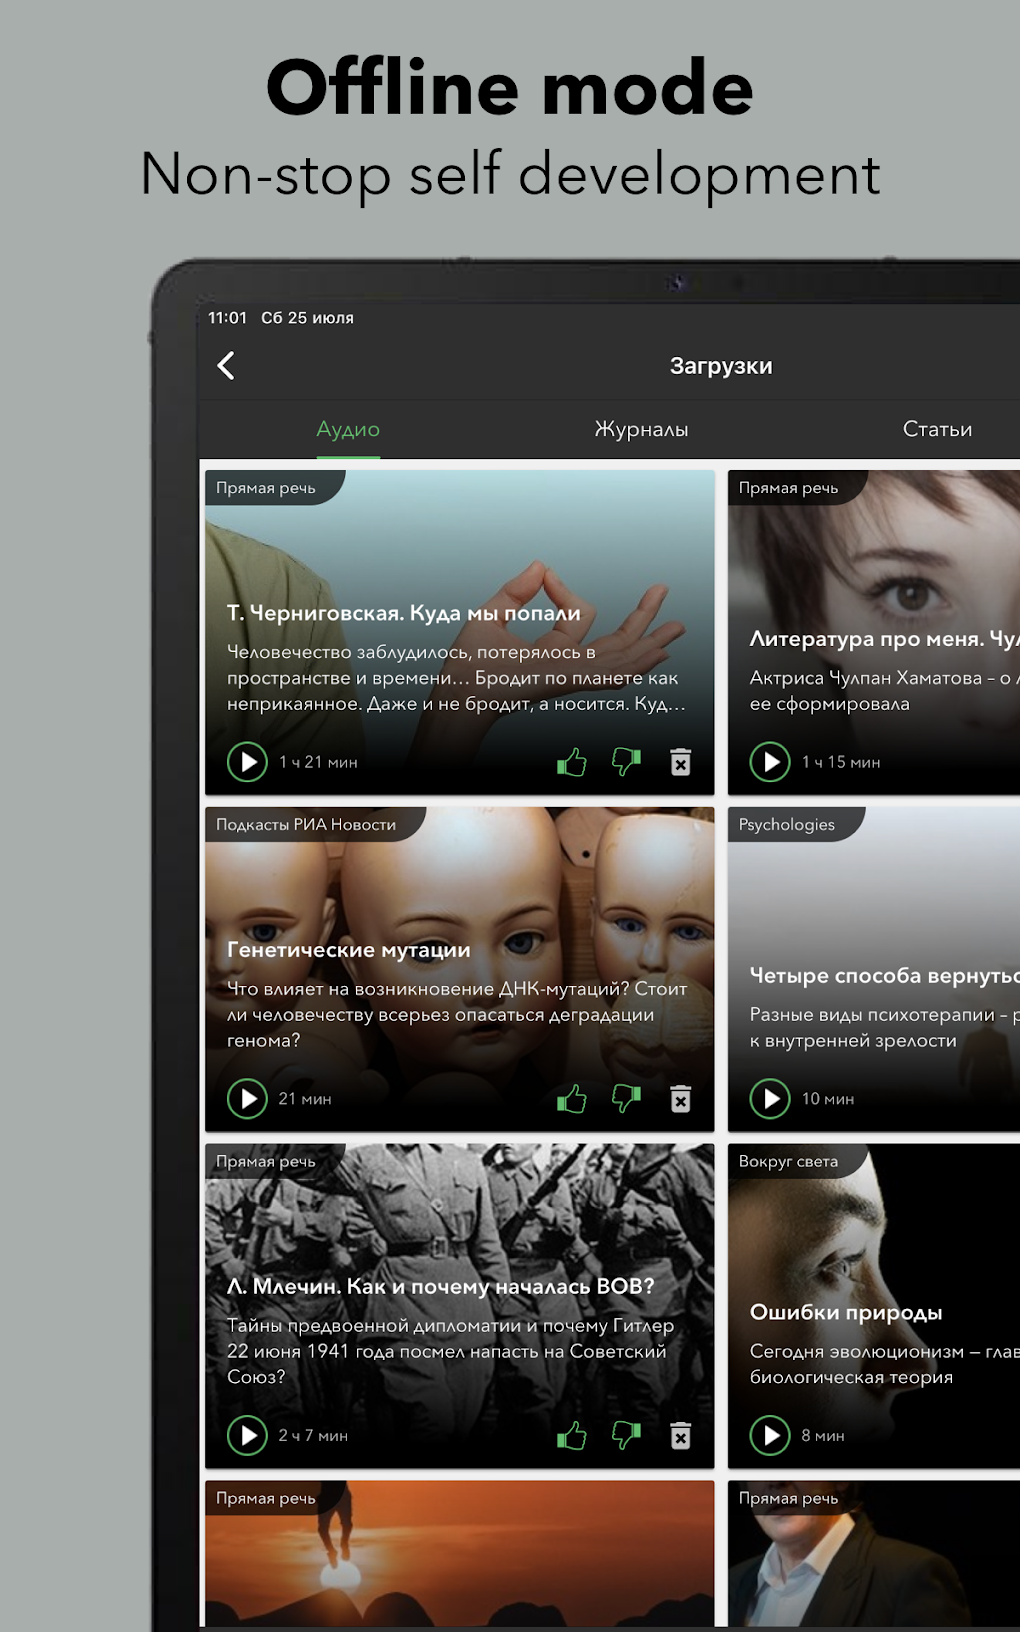
Task: Dislike the Л. Млечин lecture
Action: pyautogui.click(x=627, y=1436)
